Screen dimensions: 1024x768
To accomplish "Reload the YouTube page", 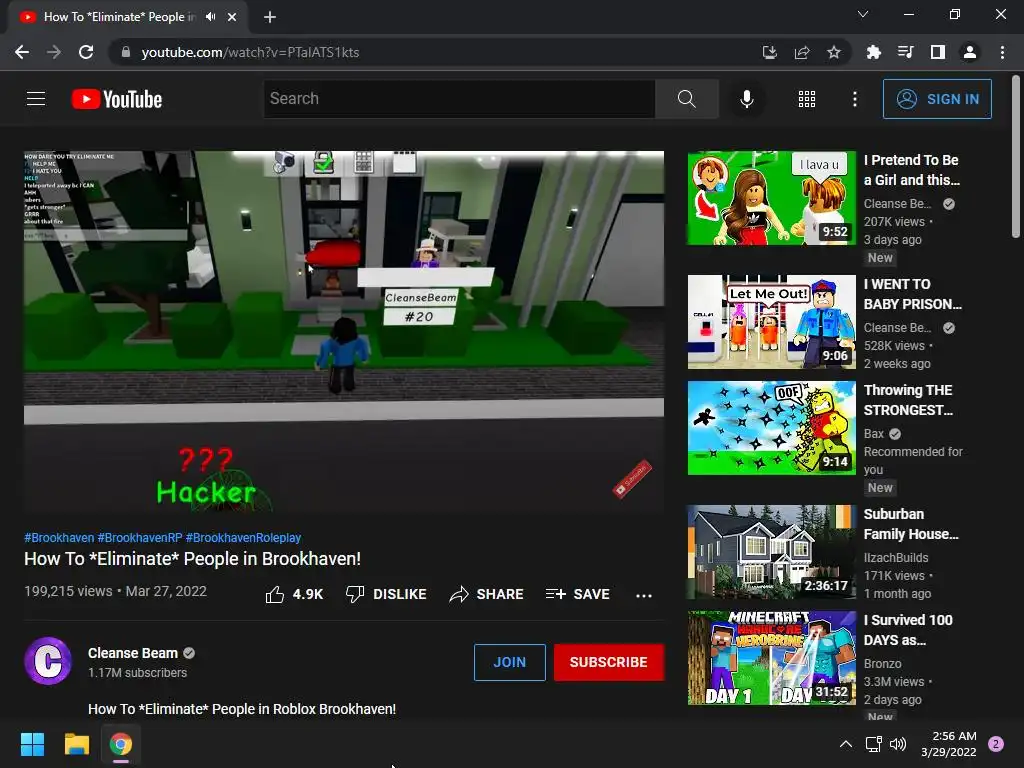I will tap(86, 52).
